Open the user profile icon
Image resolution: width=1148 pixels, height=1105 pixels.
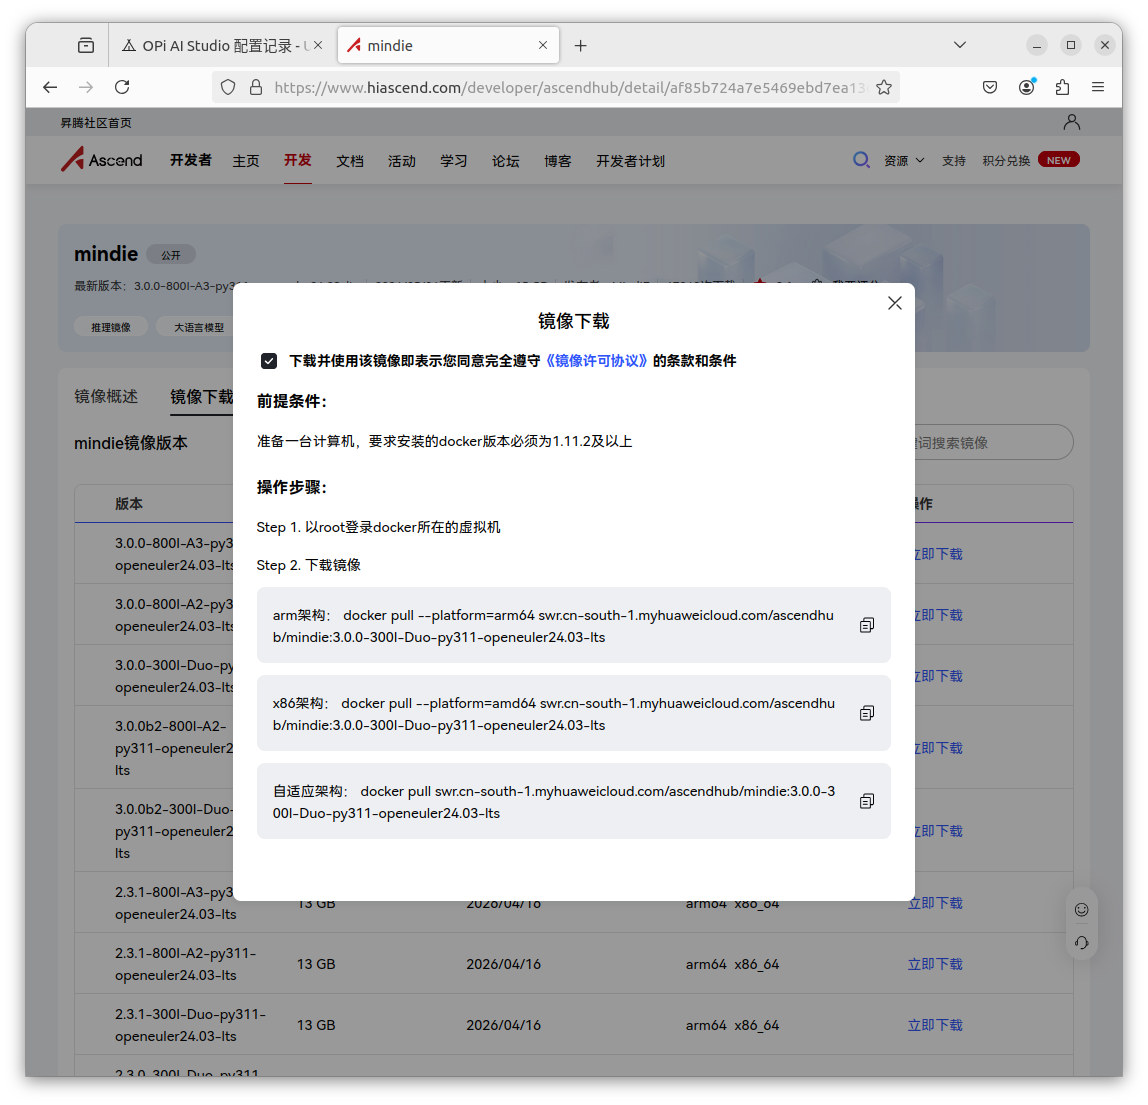(1072, 122)
